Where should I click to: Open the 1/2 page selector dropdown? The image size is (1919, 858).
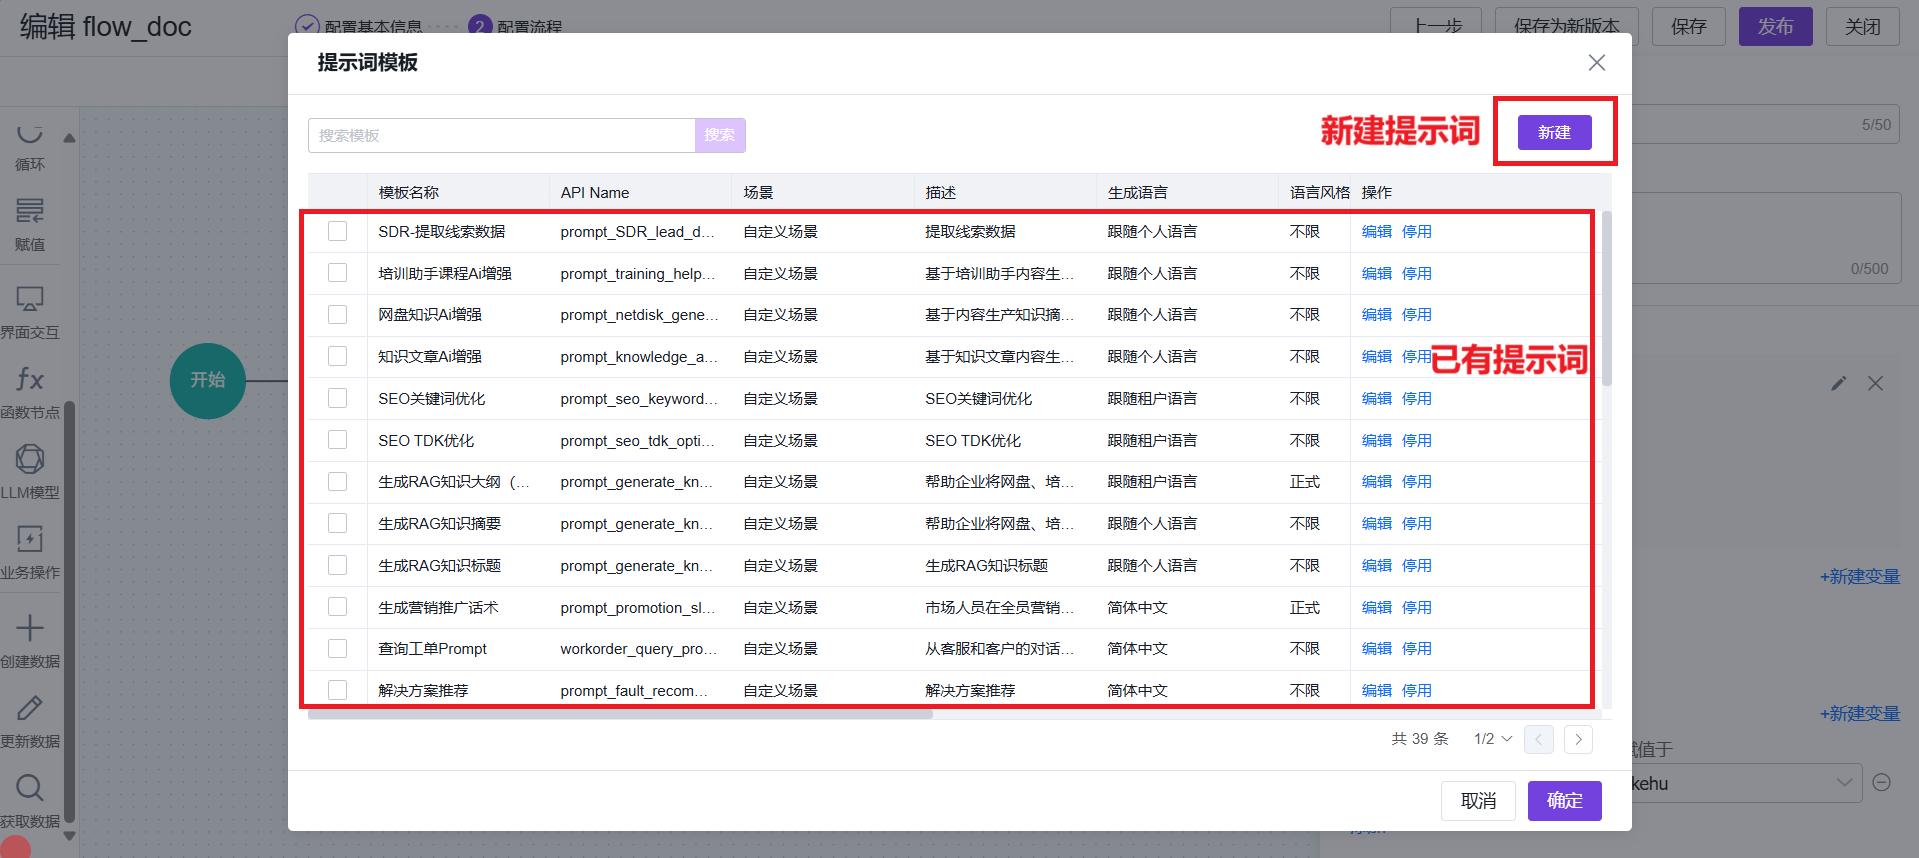point(1492,739)
